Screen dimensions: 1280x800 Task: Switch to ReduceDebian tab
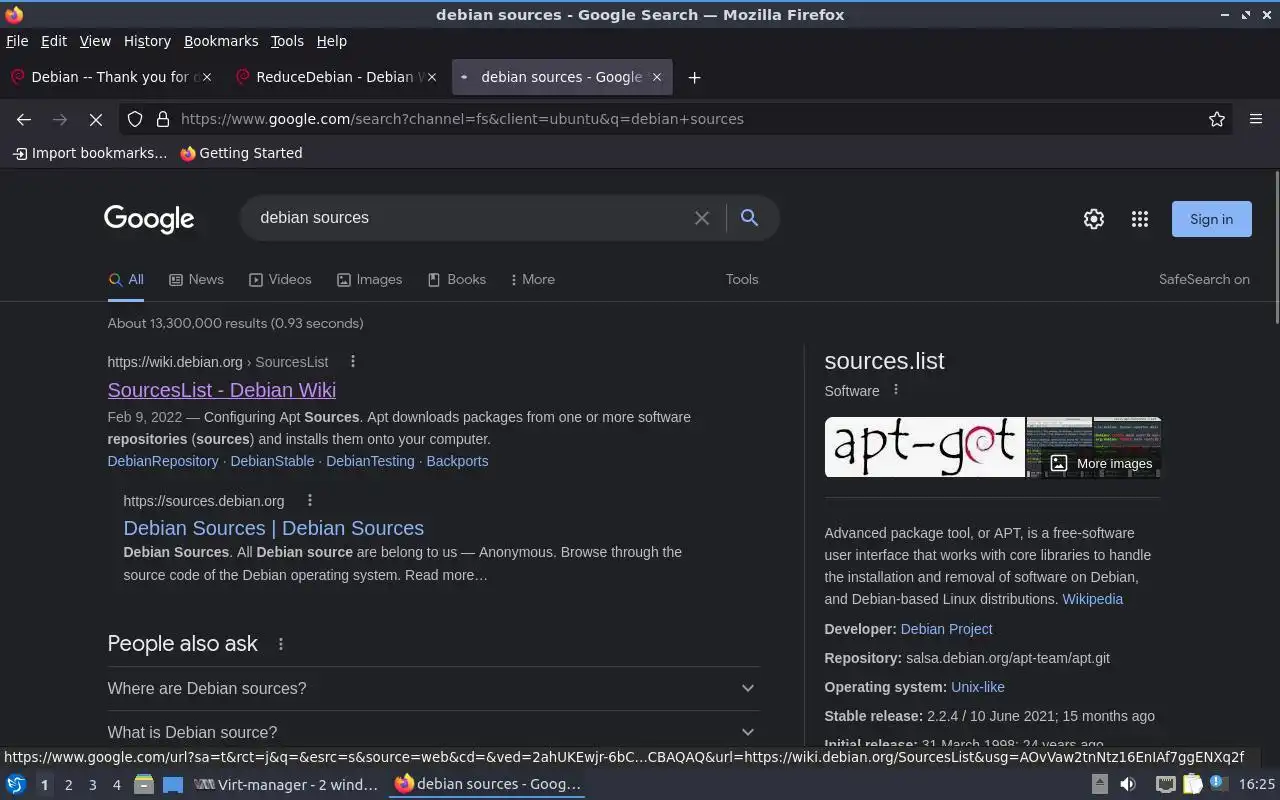pyautogui.click(x=337, y=77)
